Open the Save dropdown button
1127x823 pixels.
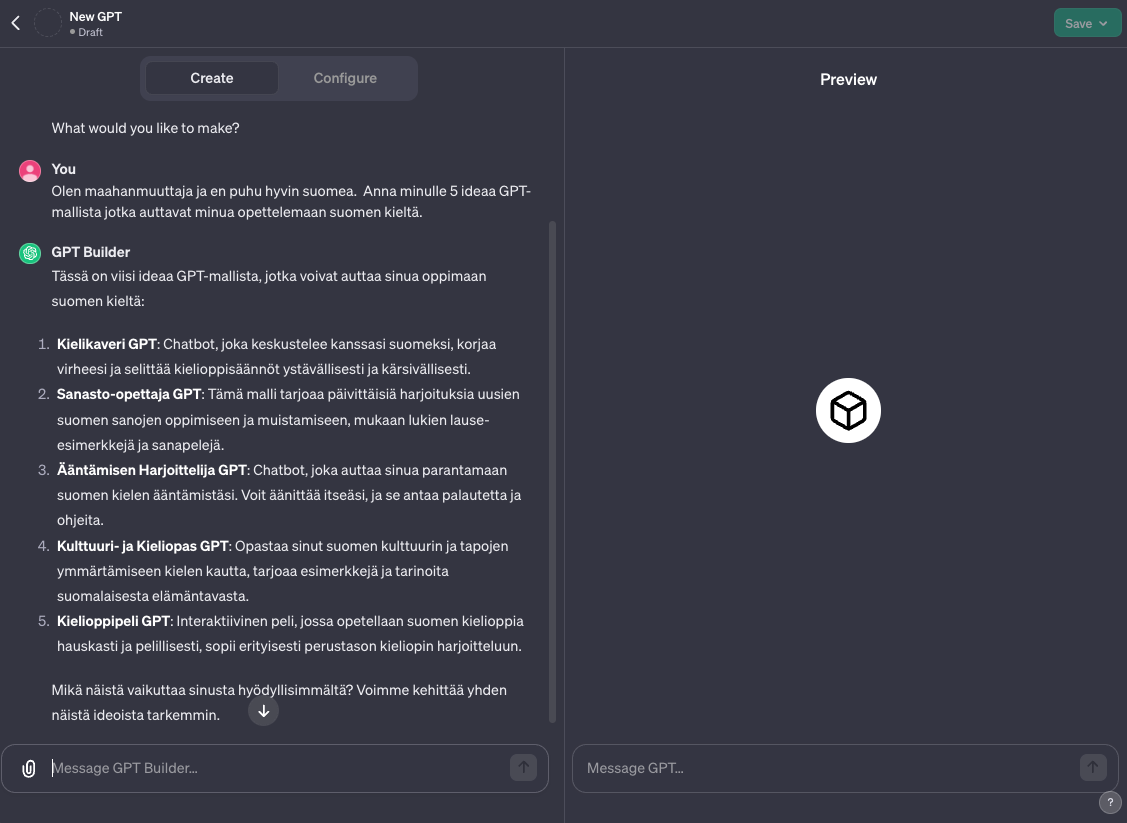[x=1087, y=23]
